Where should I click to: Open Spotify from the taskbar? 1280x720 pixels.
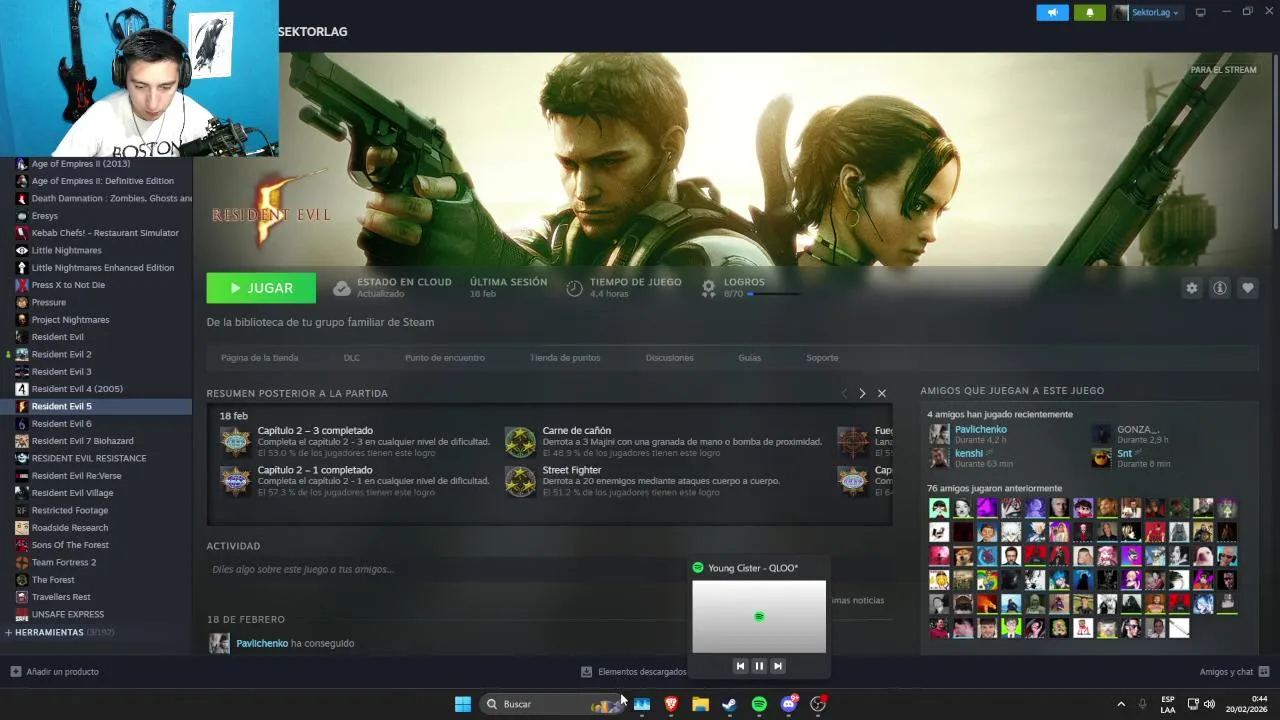click(x=759, y=704)
